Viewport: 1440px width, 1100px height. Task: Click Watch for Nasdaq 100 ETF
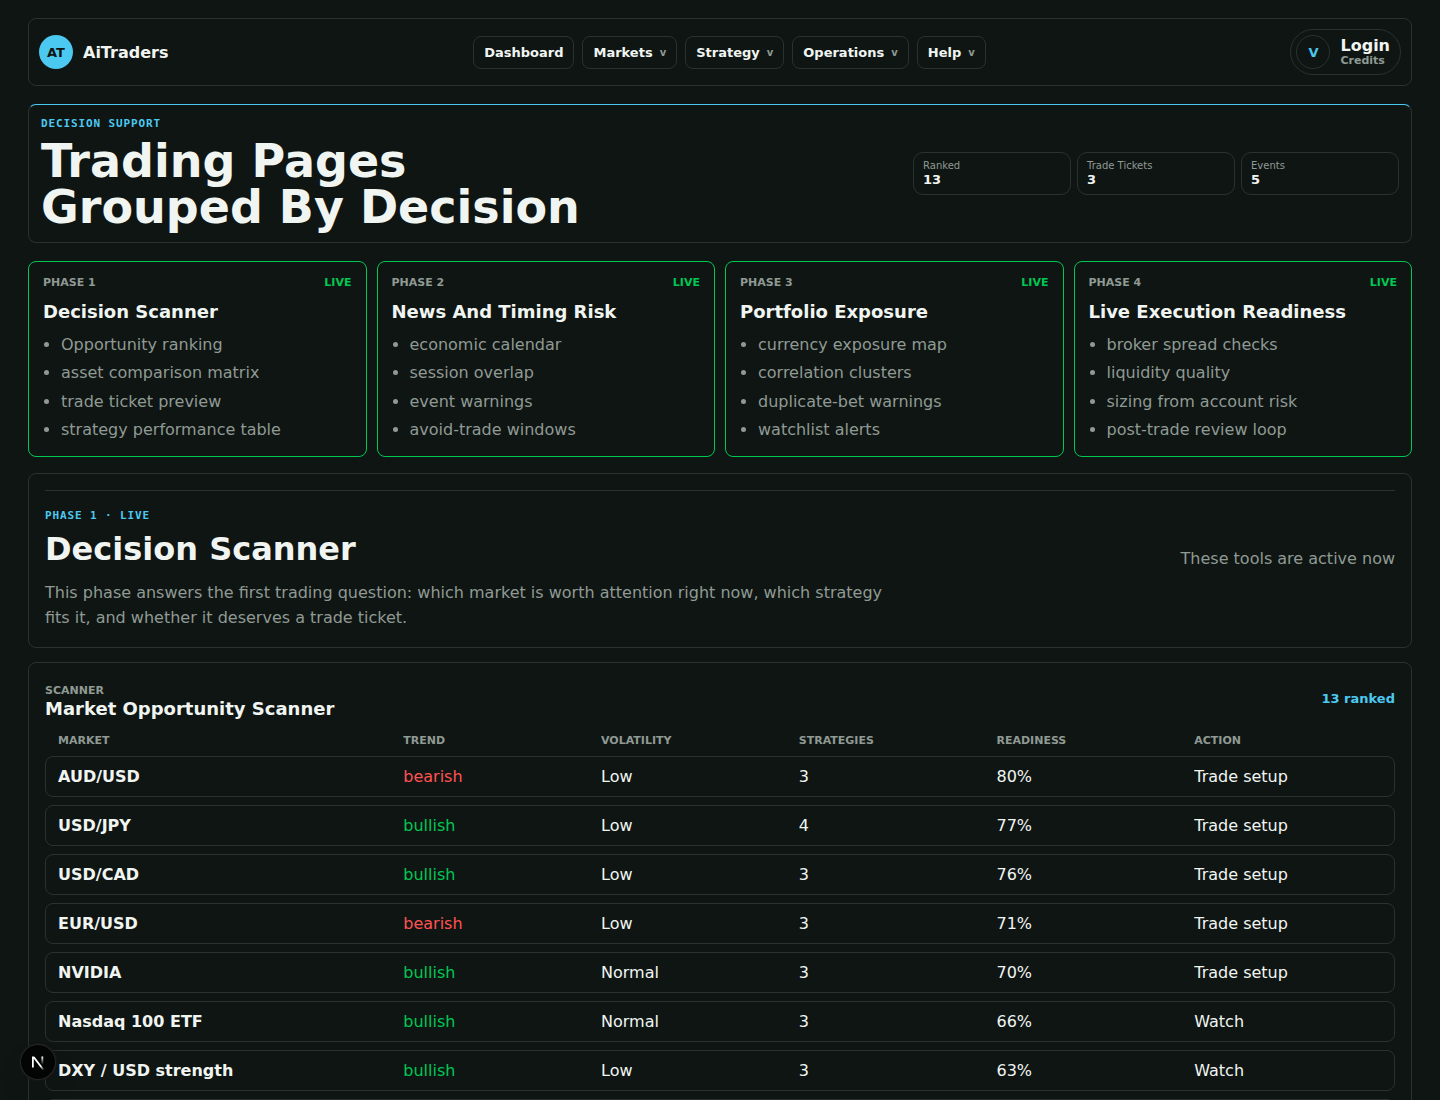[x=1219, y=1021]
